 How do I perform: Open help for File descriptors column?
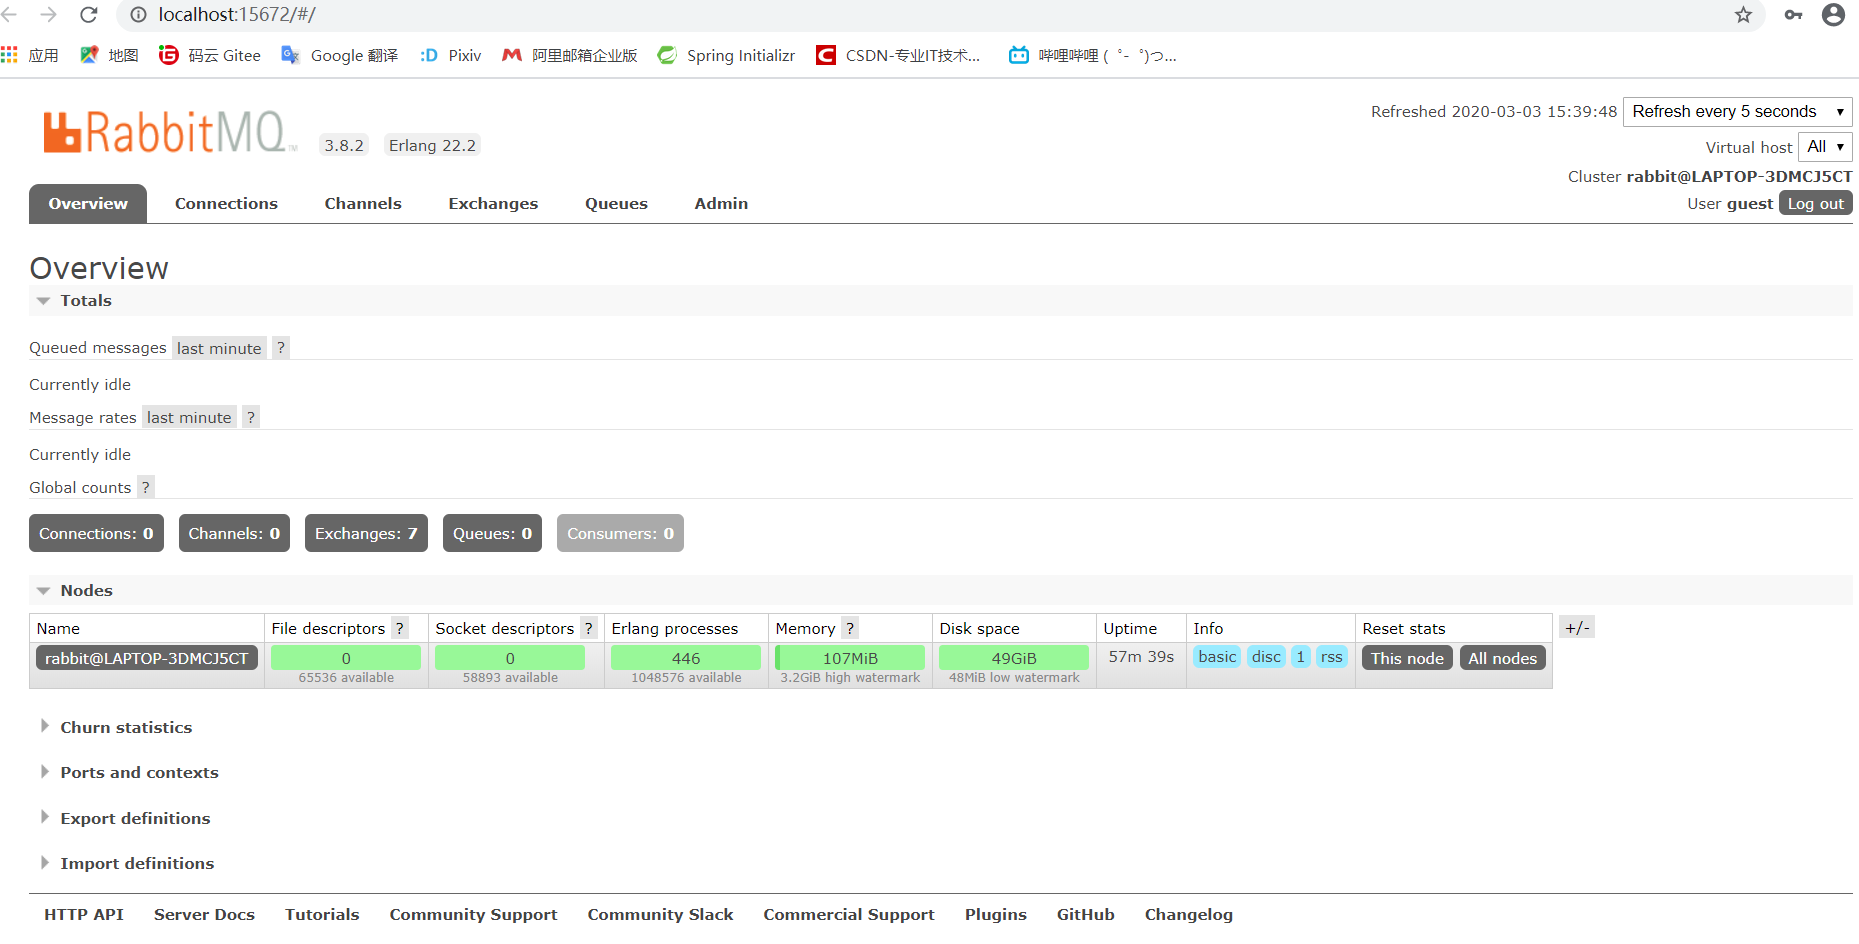point(400,628)
